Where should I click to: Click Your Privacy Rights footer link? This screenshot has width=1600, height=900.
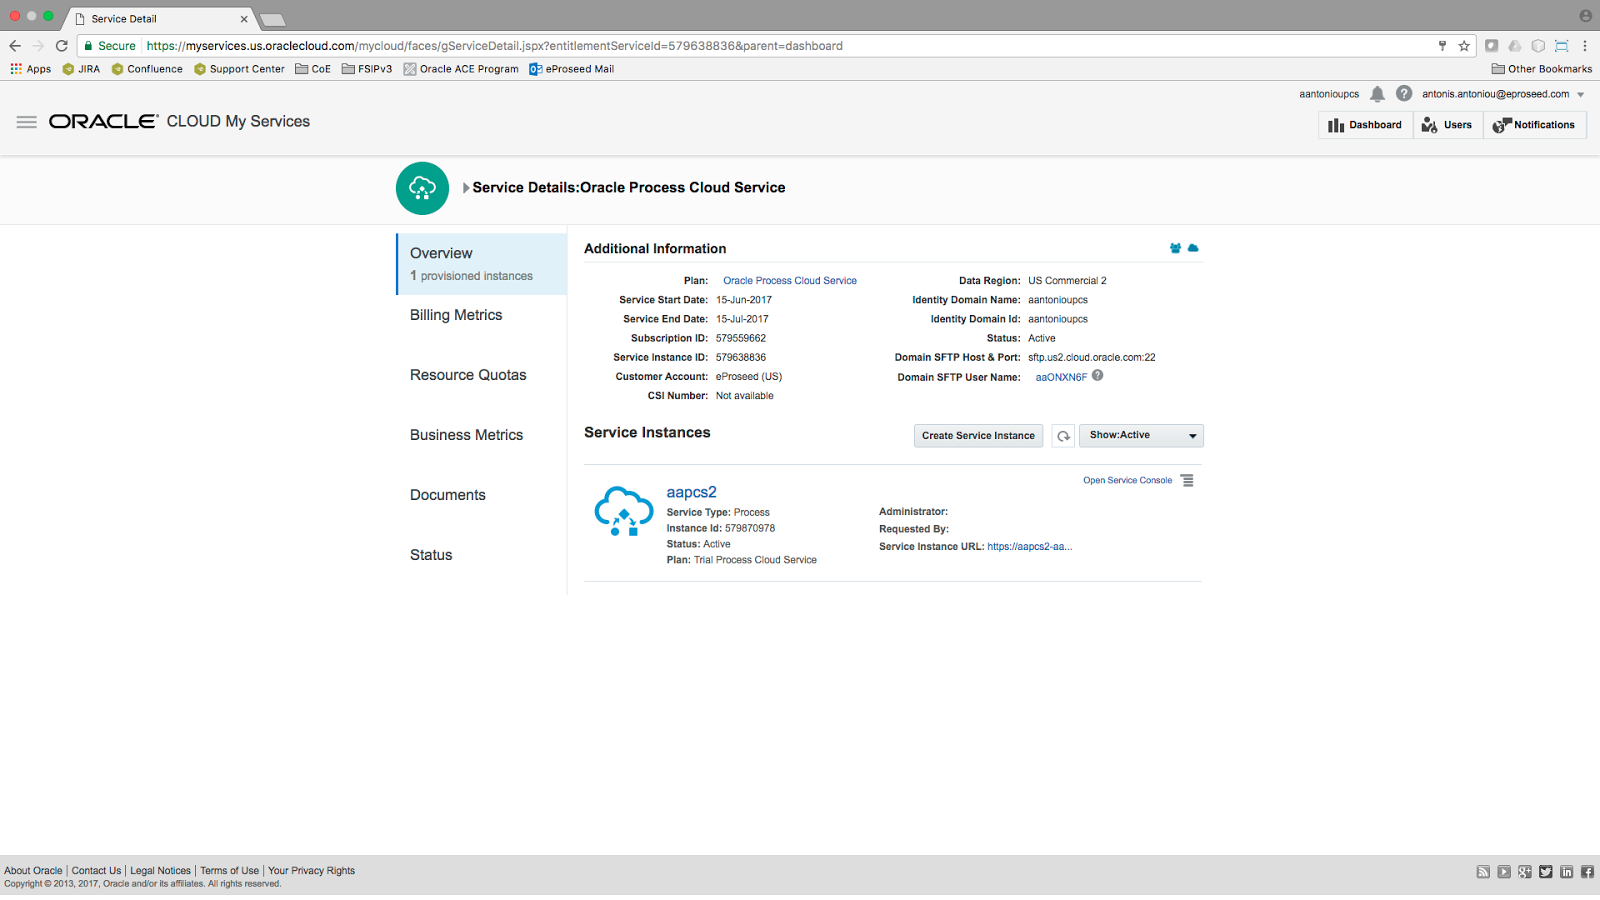tap(311, 871)
